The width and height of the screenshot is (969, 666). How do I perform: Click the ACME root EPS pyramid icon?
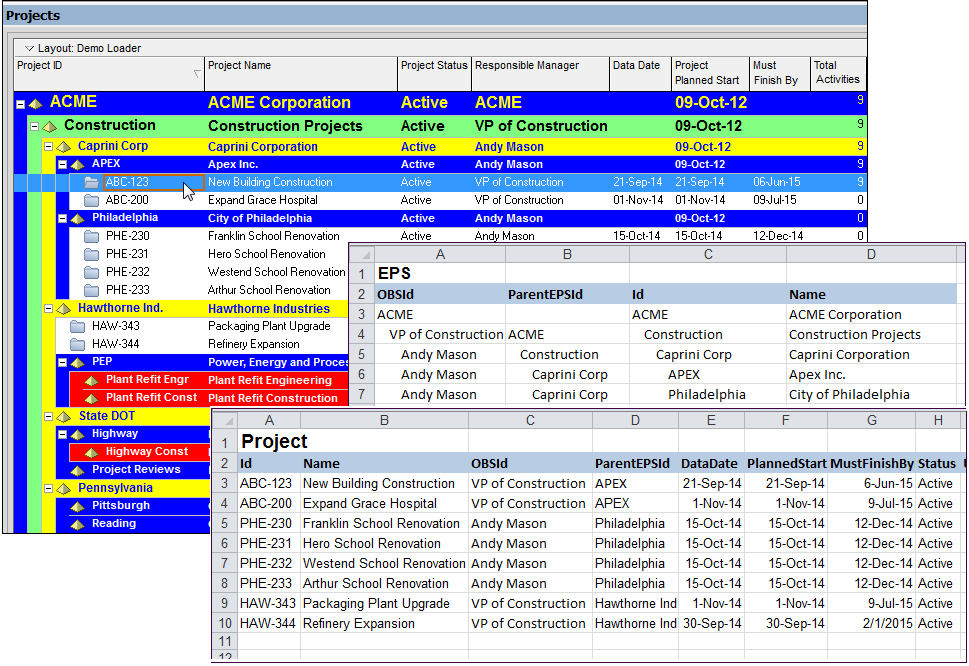36,103
